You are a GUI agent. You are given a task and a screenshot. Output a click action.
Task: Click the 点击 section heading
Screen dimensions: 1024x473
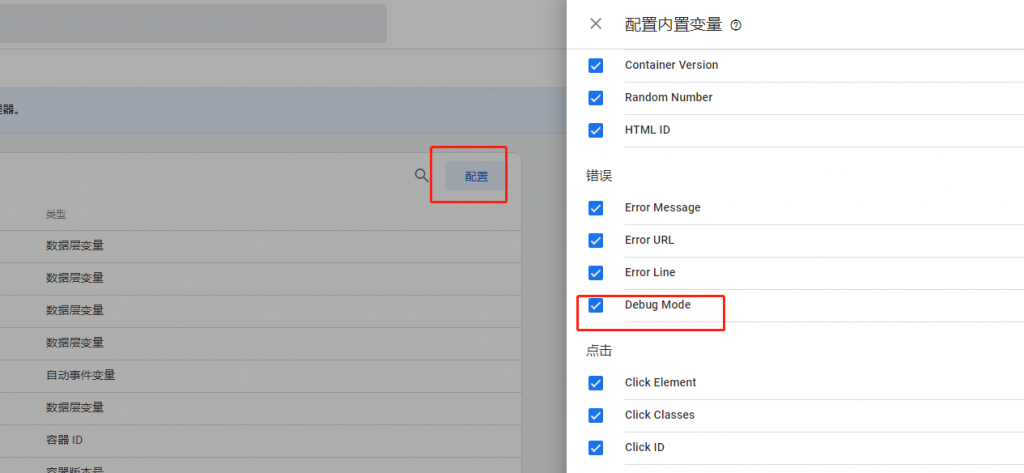[599, 351]
